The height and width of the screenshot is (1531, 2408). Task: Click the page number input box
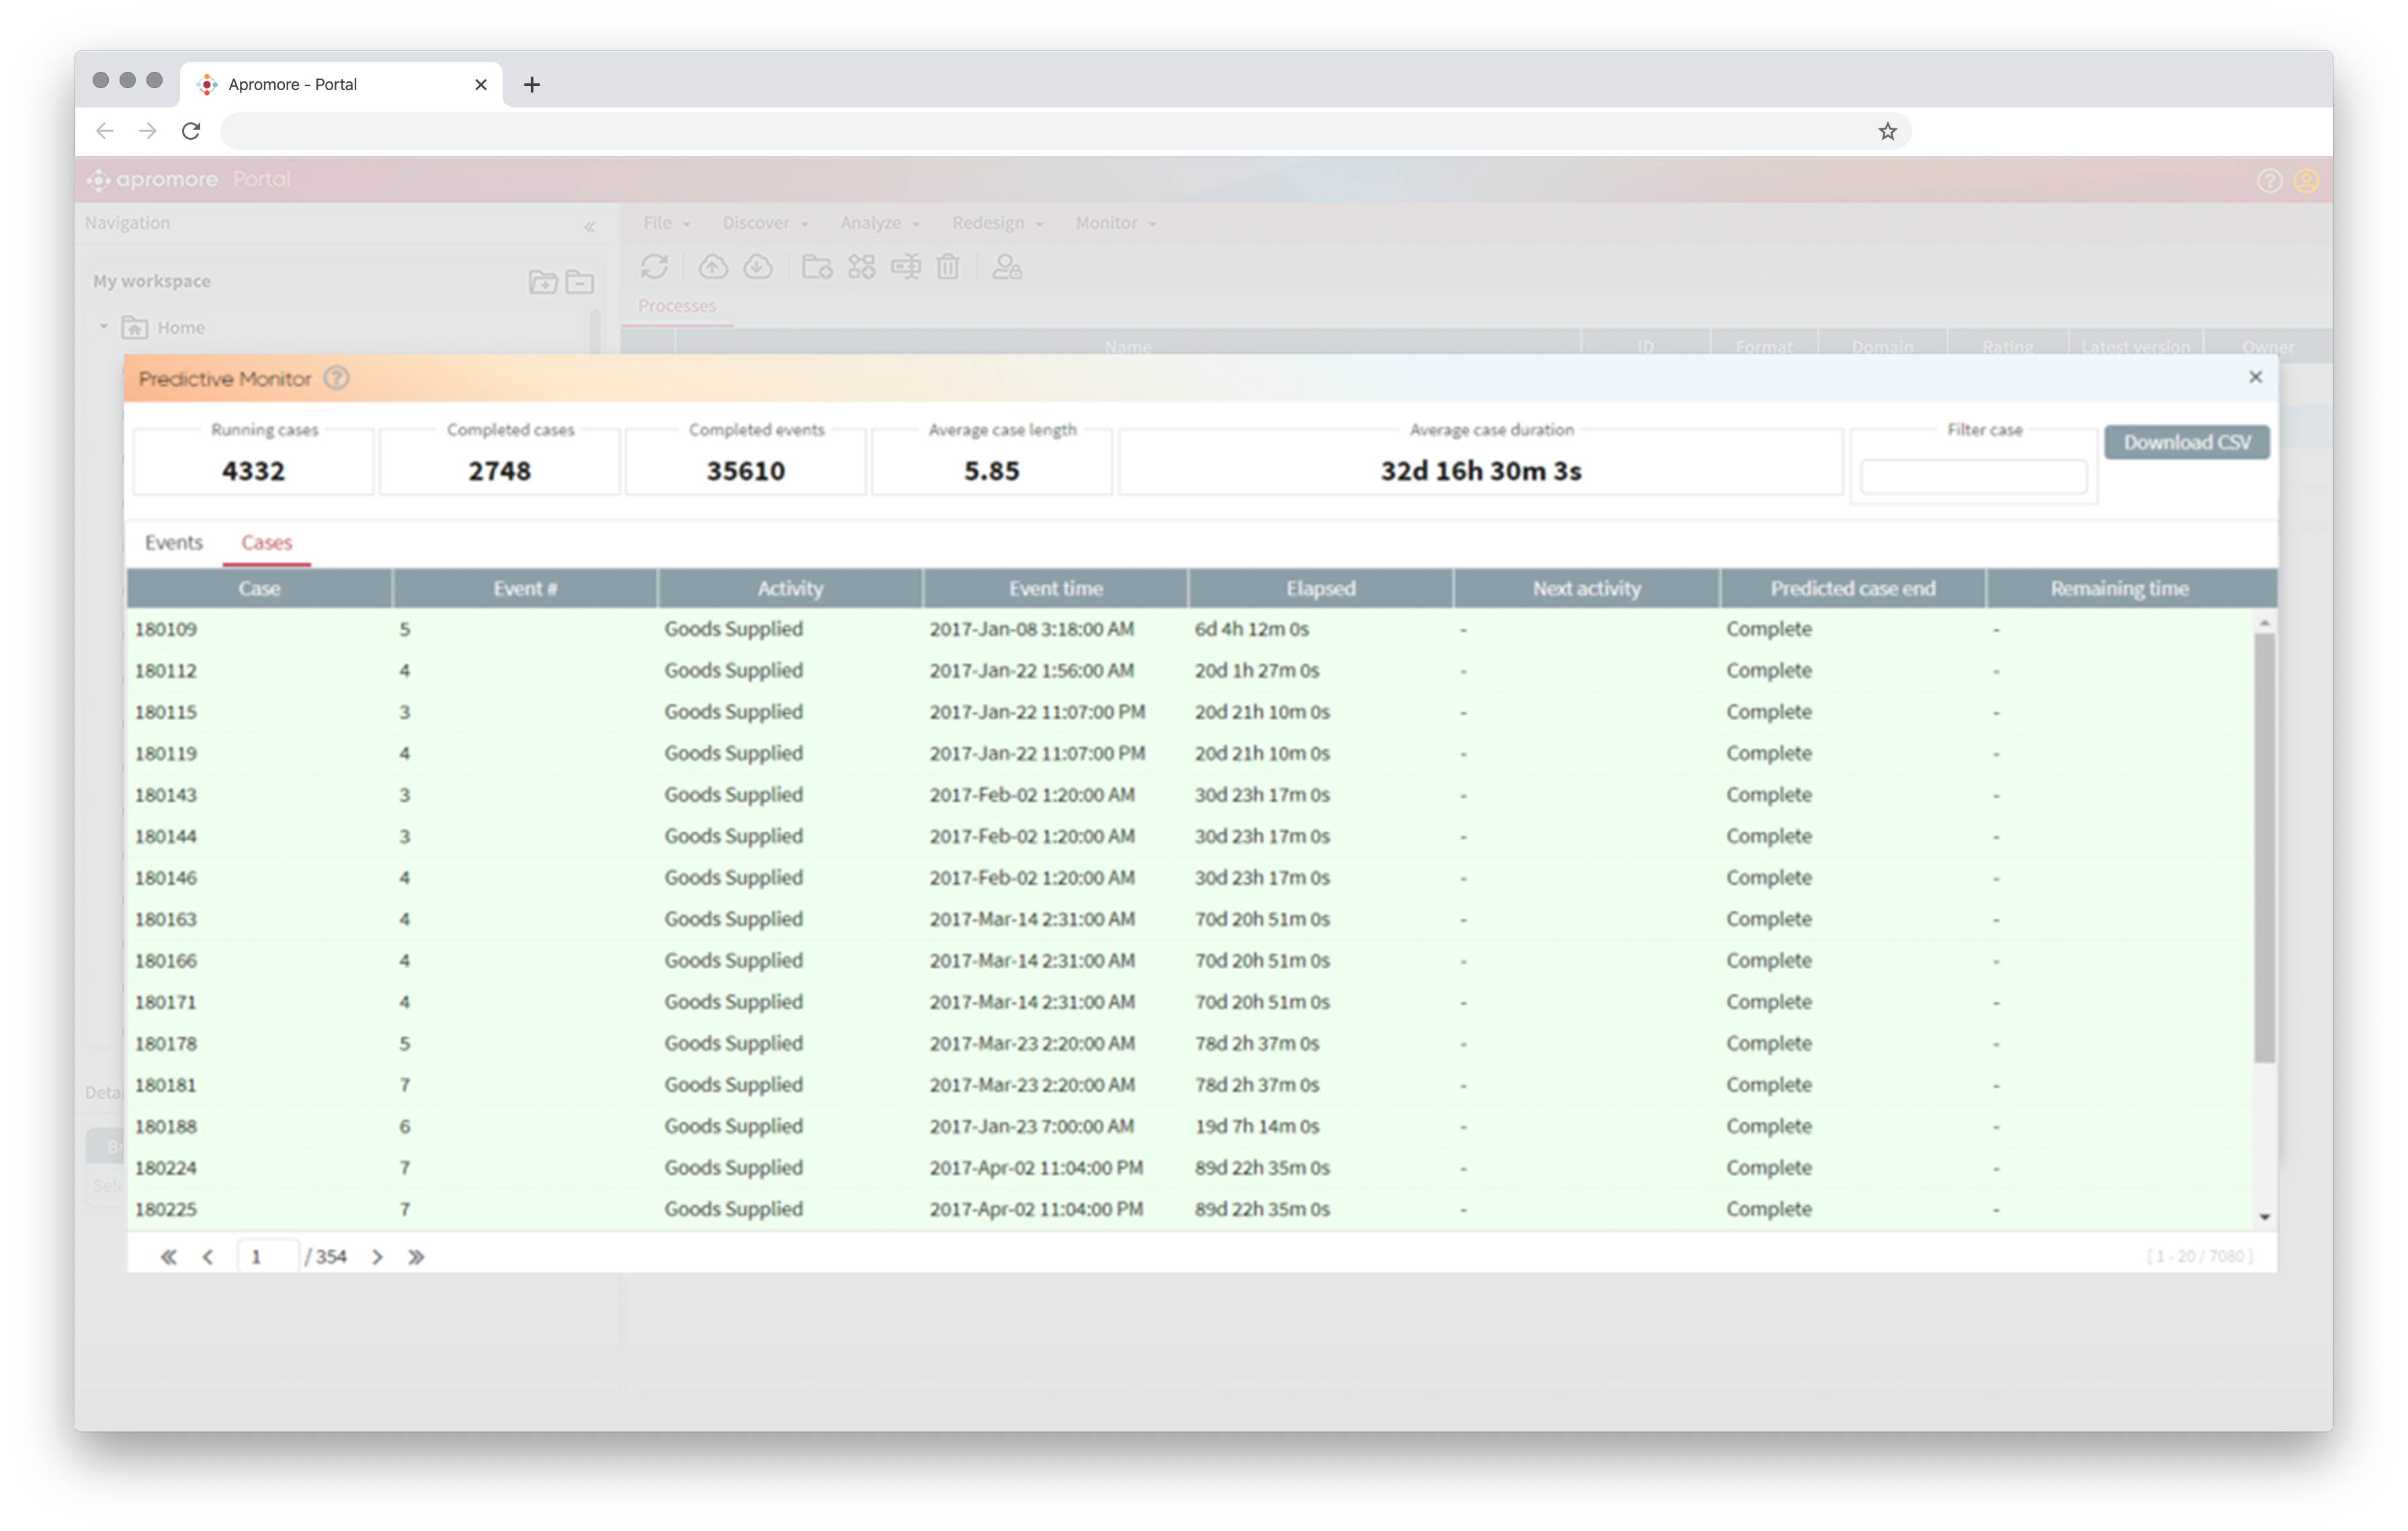267,1256
